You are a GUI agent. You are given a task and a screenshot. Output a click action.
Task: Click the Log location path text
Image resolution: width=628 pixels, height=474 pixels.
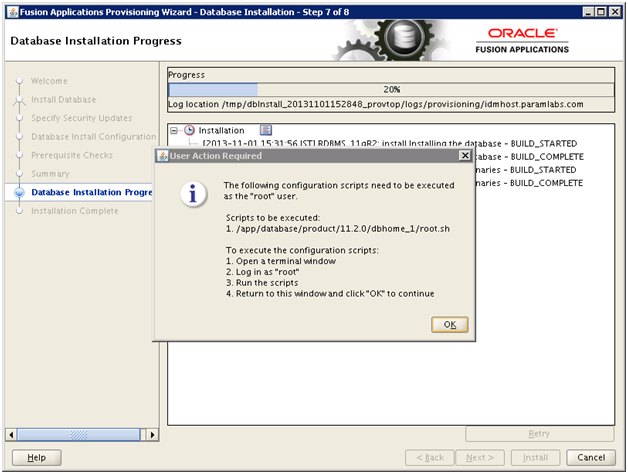point(375,104)
